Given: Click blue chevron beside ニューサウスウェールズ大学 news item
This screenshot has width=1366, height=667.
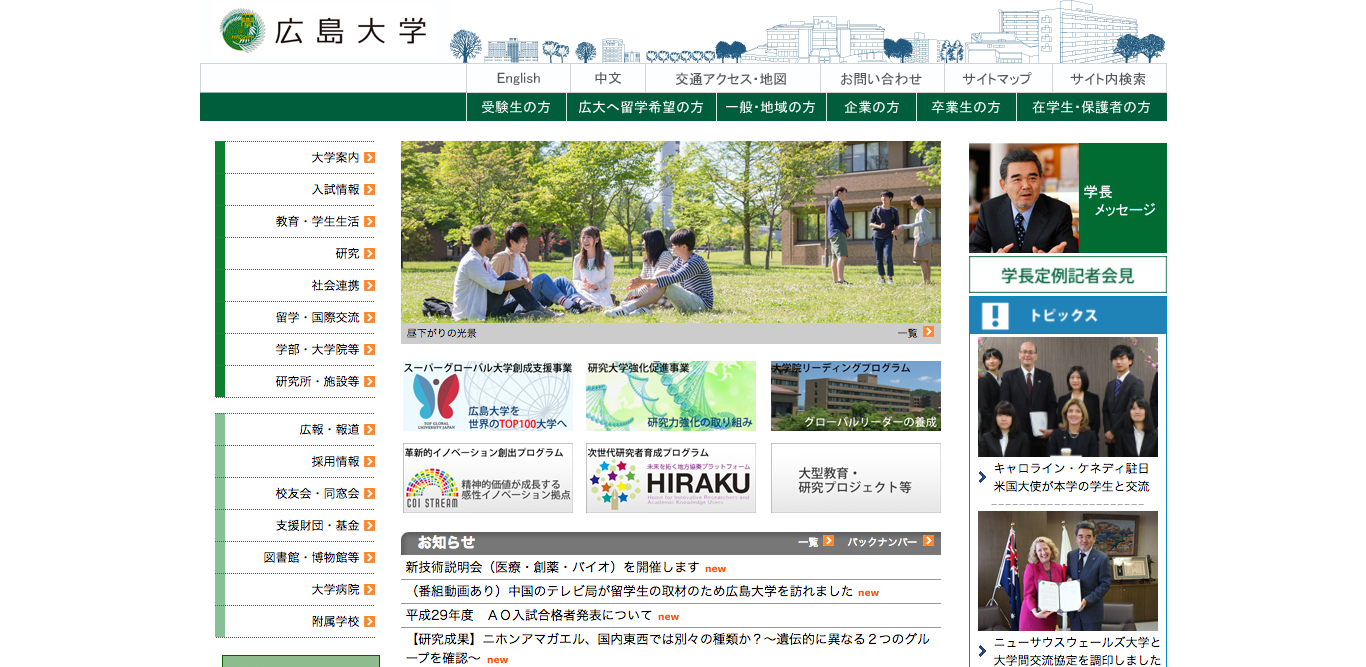Looking at the screenshot, I should pyautogui.click(x=983, y=652).
